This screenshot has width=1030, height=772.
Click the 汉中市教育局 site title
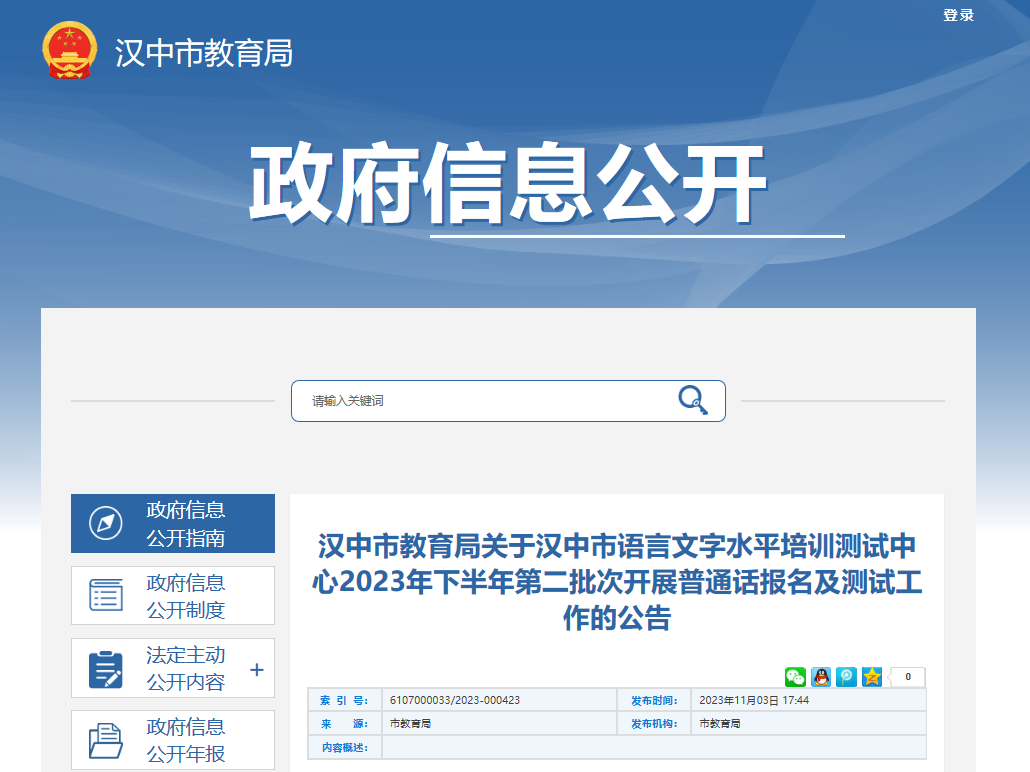(204, 53)
